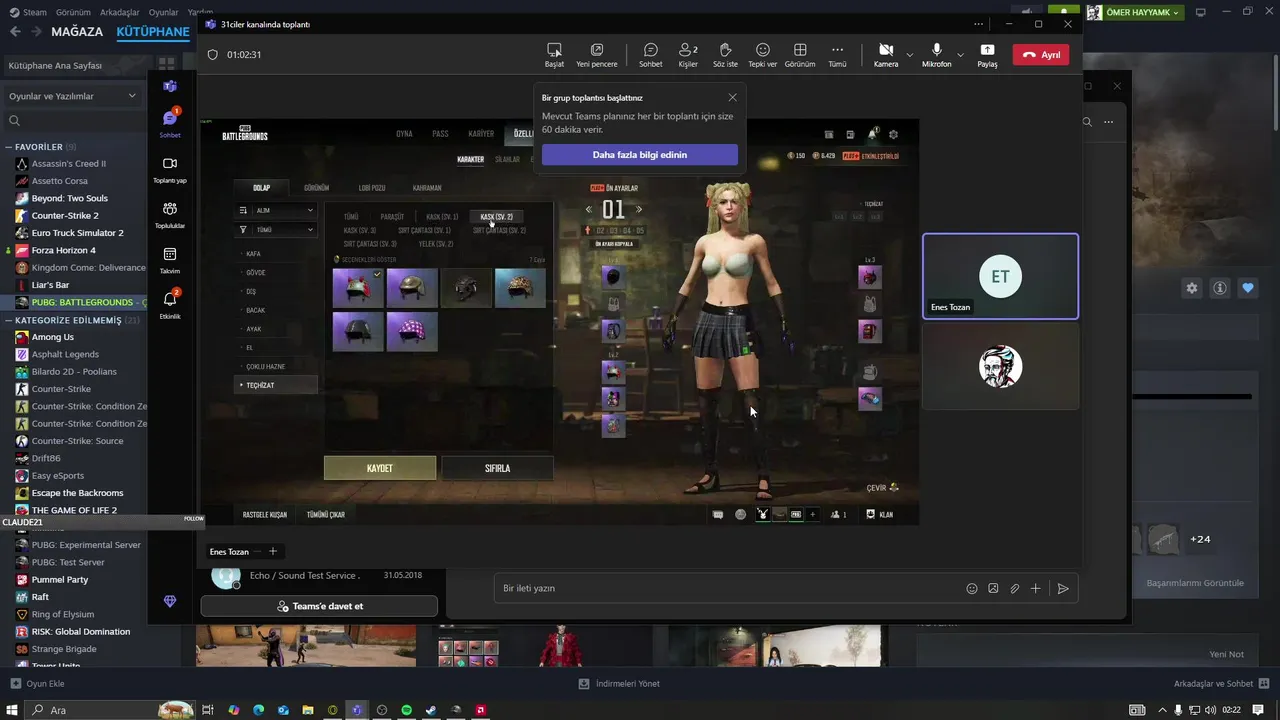
Task: Click the Başlat control icon
Action: (554, 55)
